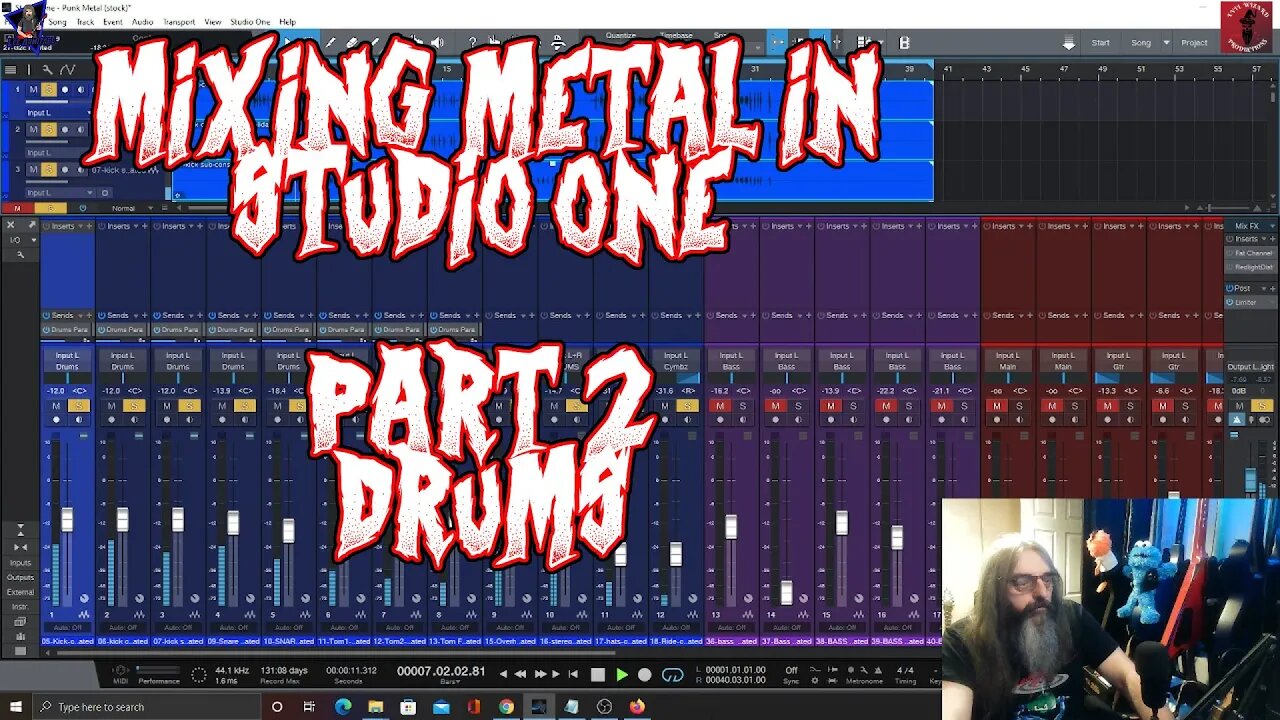
Task: Open the Audio menu
Action: click(142, 21)
